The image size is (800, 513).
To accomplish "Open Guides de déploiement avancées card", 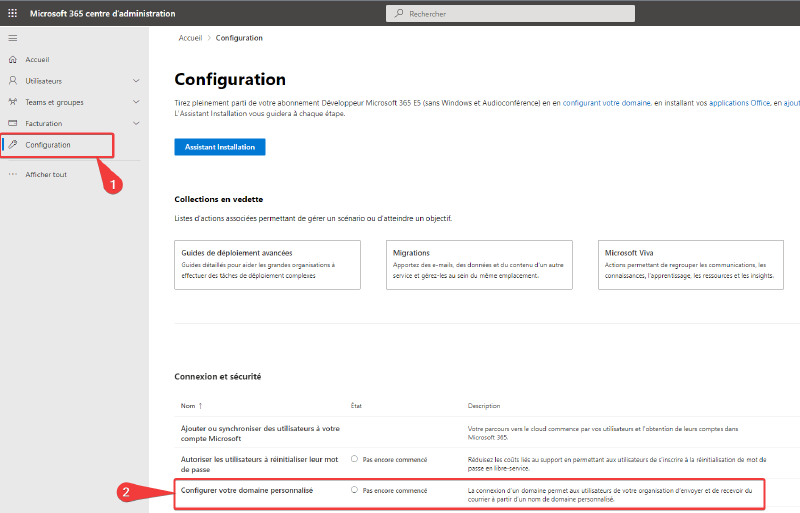I will click(x=267, y=265).
